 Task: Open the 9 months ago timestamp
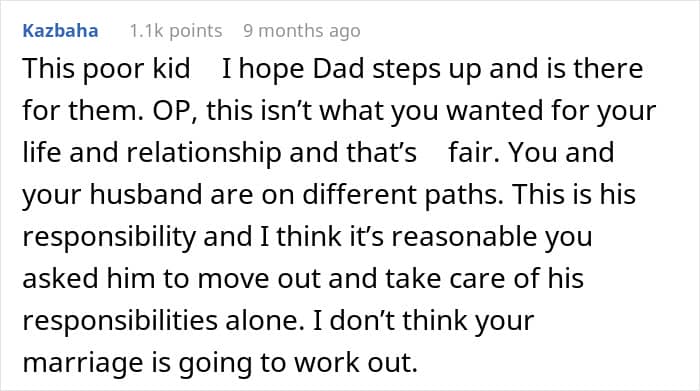click(302, 31)
